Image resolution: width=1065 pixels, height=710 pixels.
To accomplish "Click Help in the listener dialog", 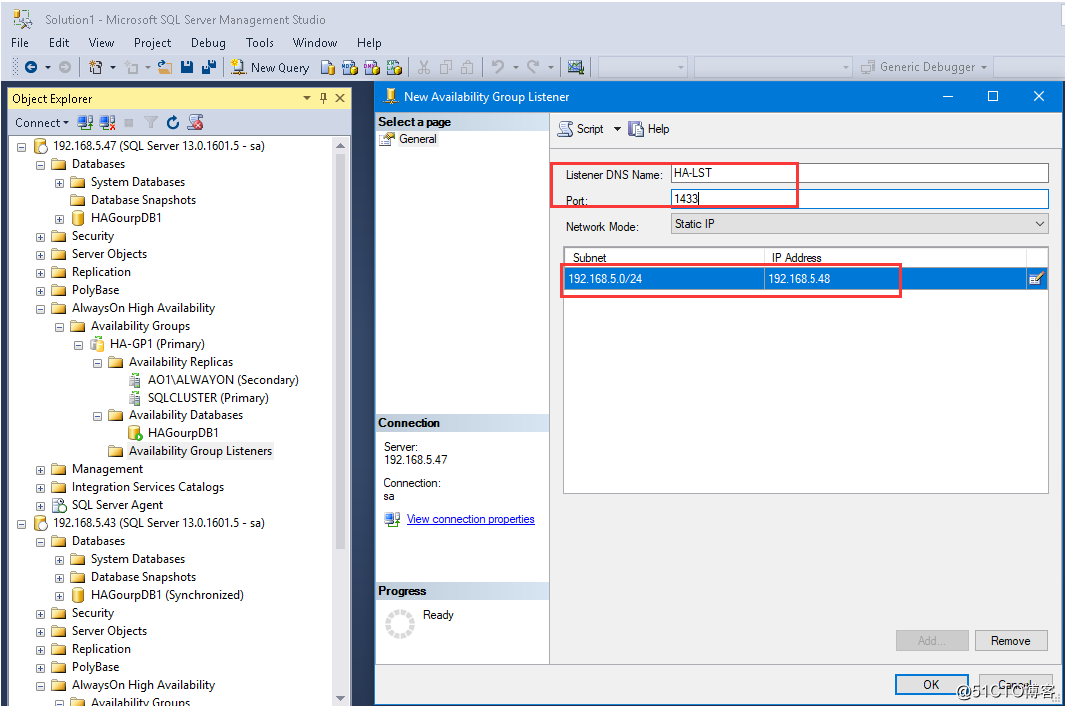I will pos(649,128).
